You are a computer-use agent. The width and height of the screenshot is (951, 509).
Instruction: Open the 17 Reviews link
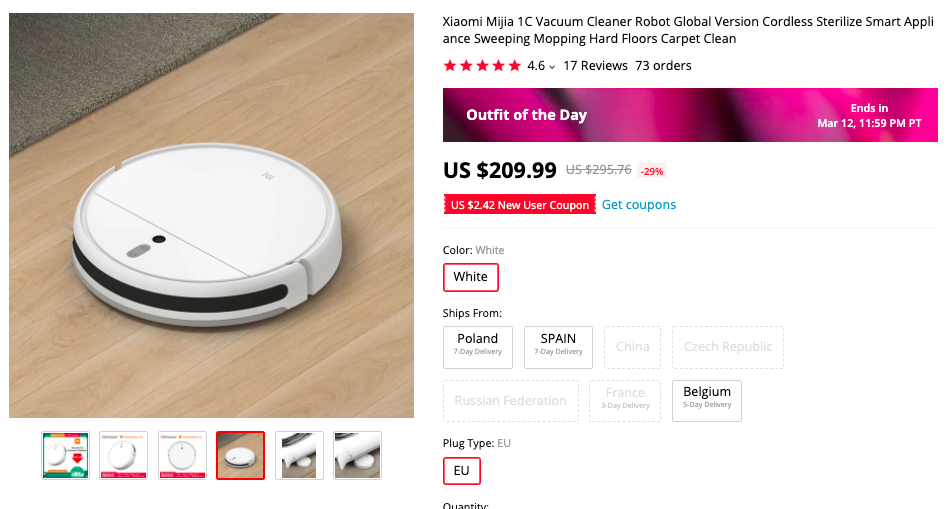coord(595,66)
